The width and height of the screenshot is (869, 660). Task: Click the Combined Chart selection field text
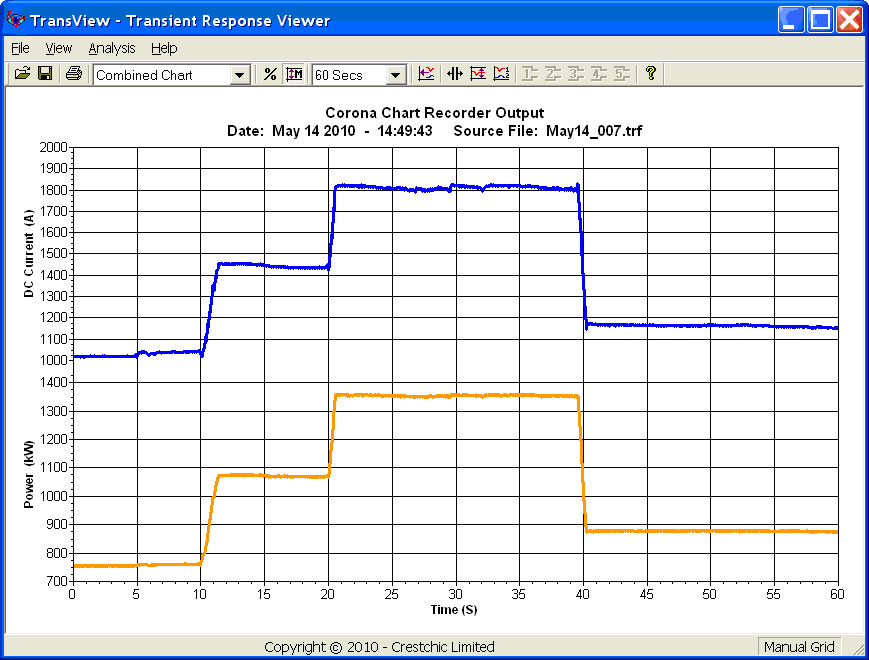point(144,75)
